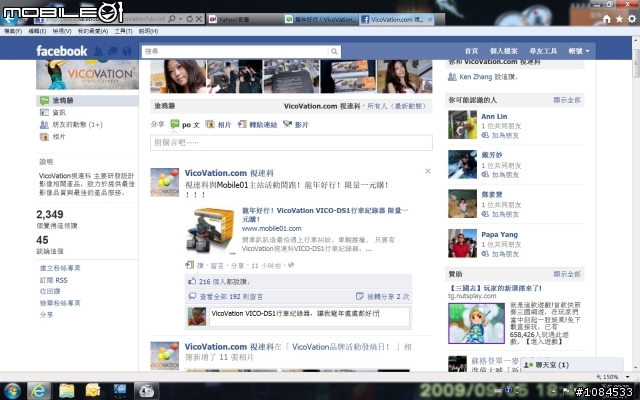Choose 轉貼連結 share option
This screenshot has height=400, width=640.
click(x=257, y=124)
